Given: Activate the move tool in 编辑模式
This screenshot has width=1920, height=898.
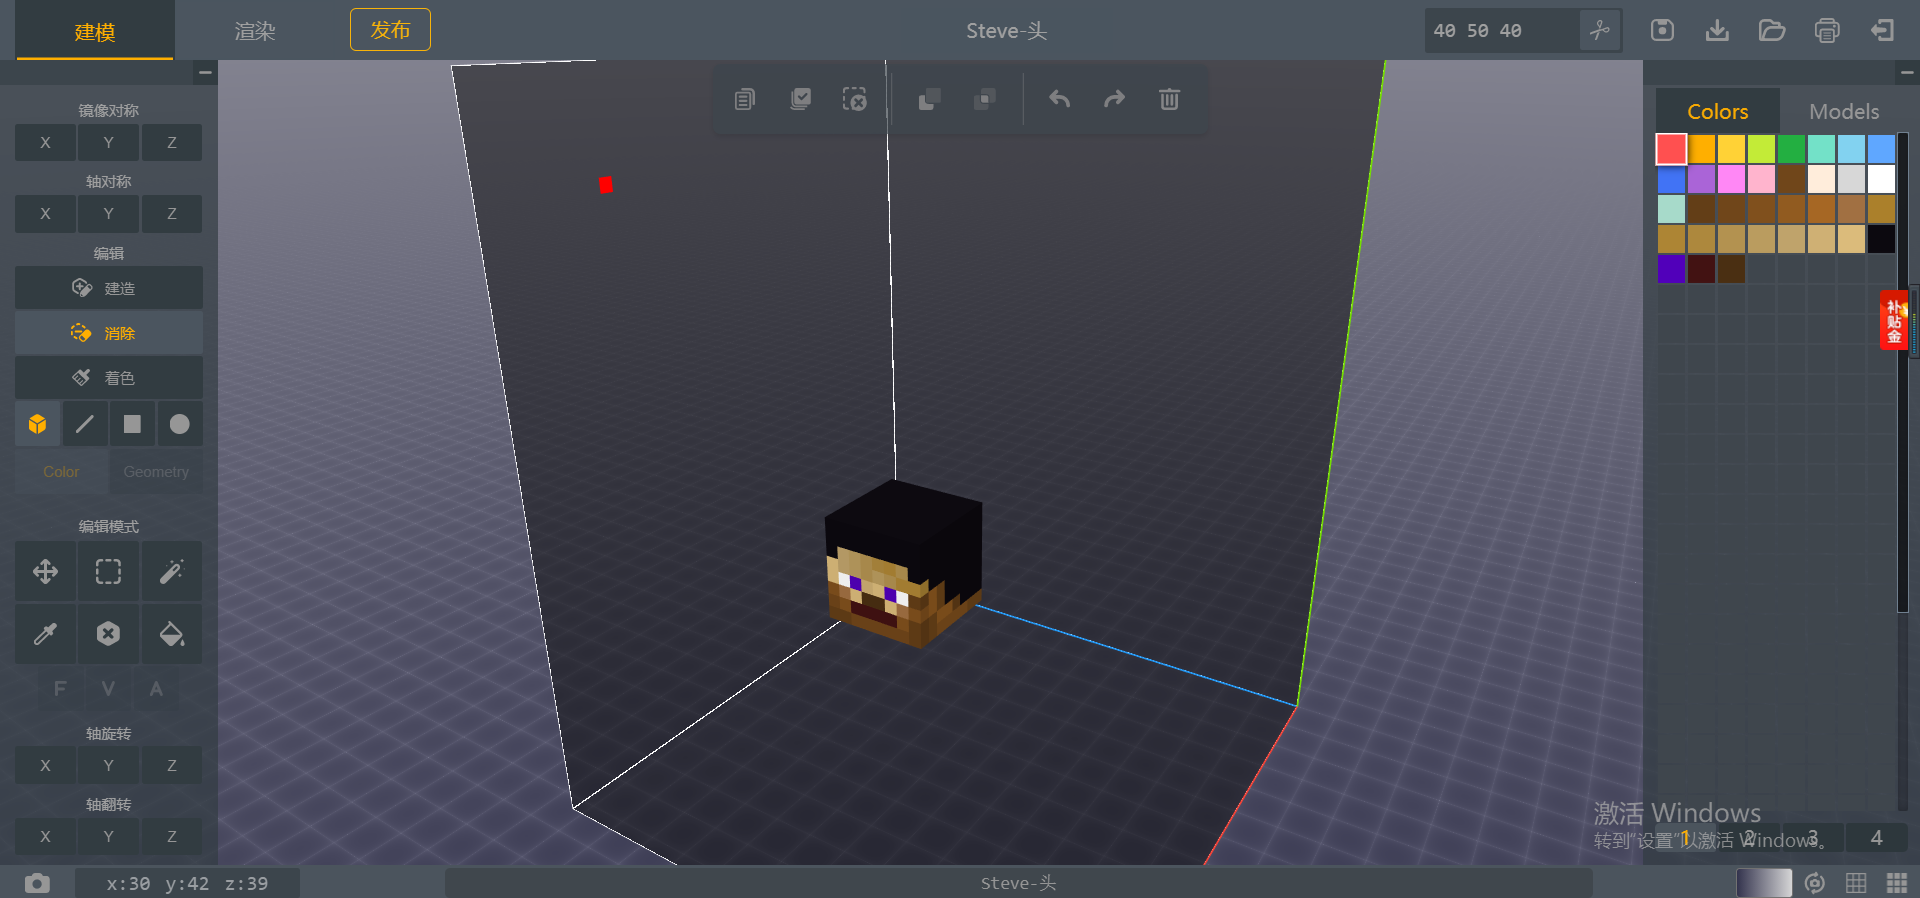Looking at the screenshot, I should point(45,572).
